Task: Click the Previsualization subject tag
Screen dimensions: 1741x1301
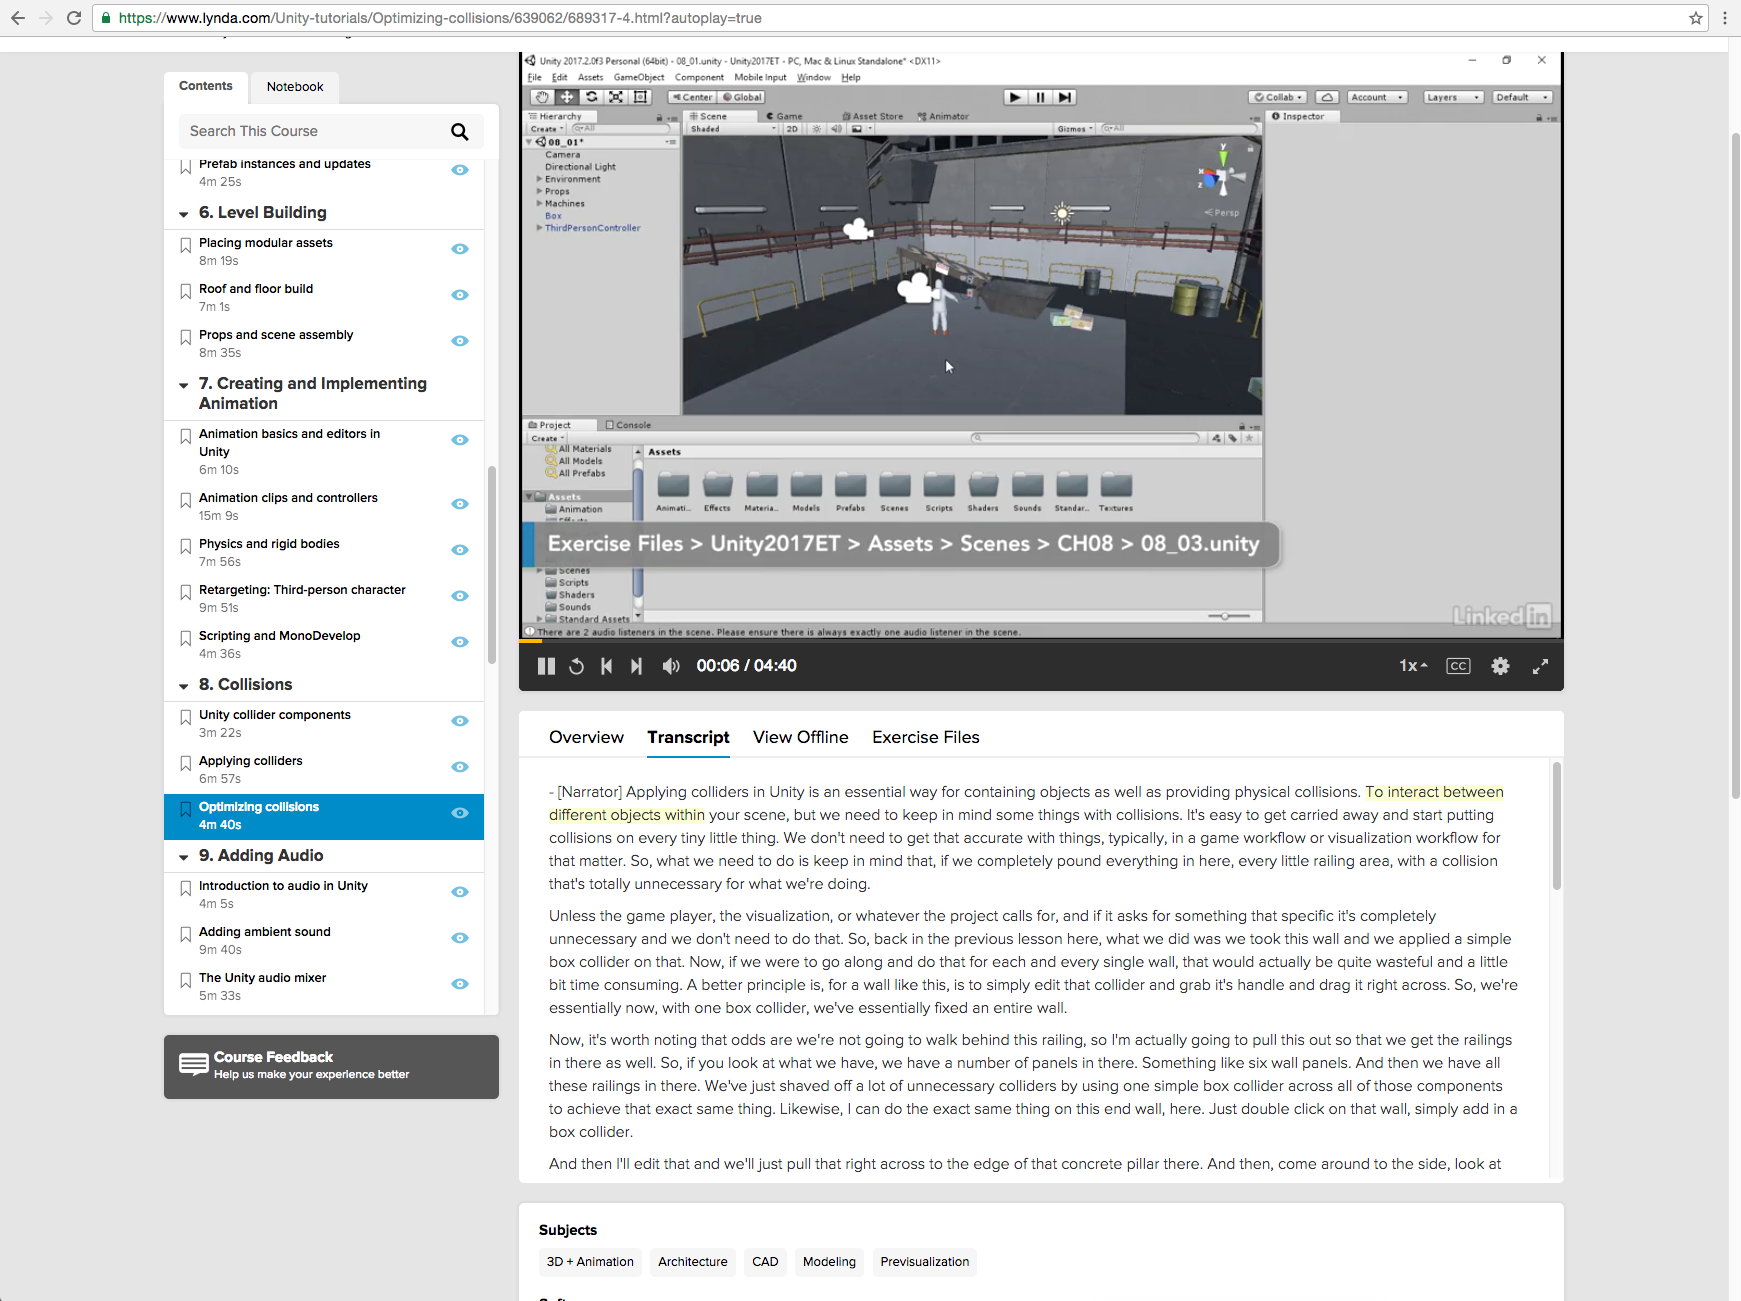Action: [x=925, y=1262]
